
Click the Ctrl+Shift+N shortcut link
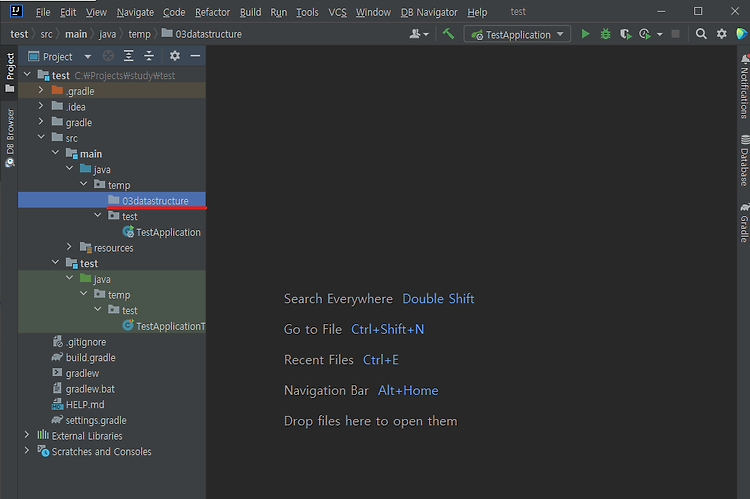(387, 329)
